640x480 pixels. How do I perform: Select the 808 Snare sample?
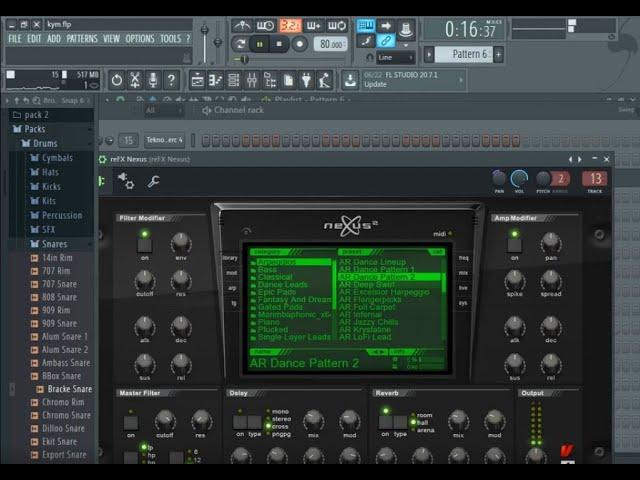point(59,297)
